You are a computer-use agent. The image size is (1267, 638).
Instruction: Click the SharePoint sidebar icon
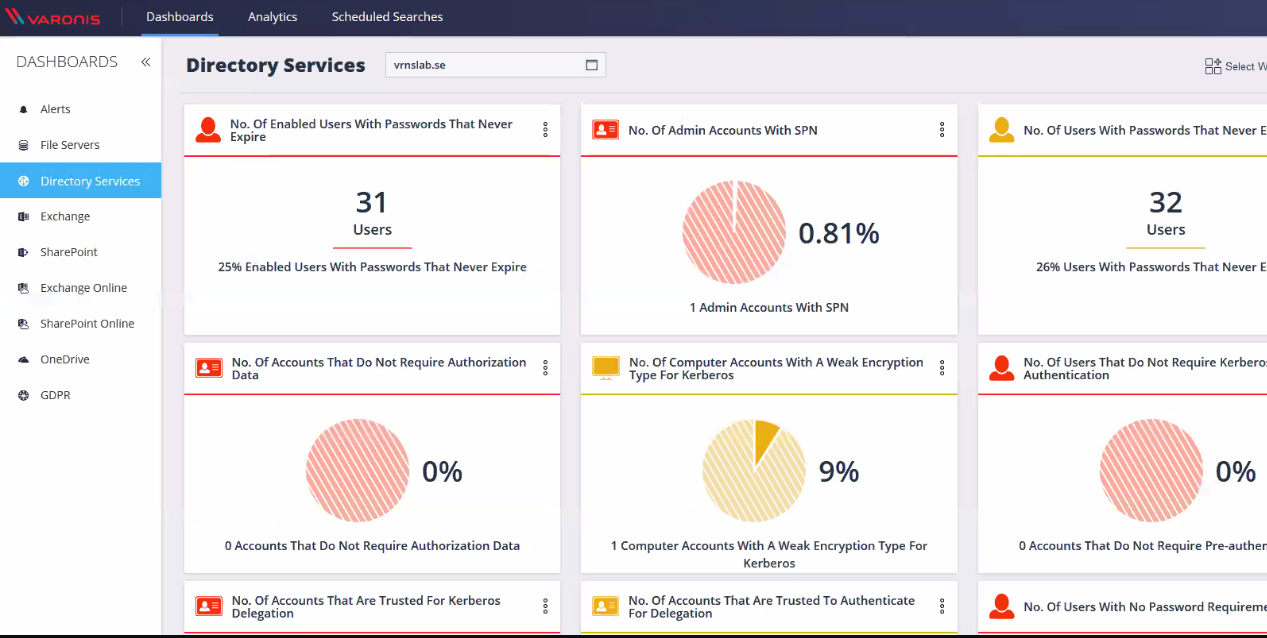(x=24, y=252)
